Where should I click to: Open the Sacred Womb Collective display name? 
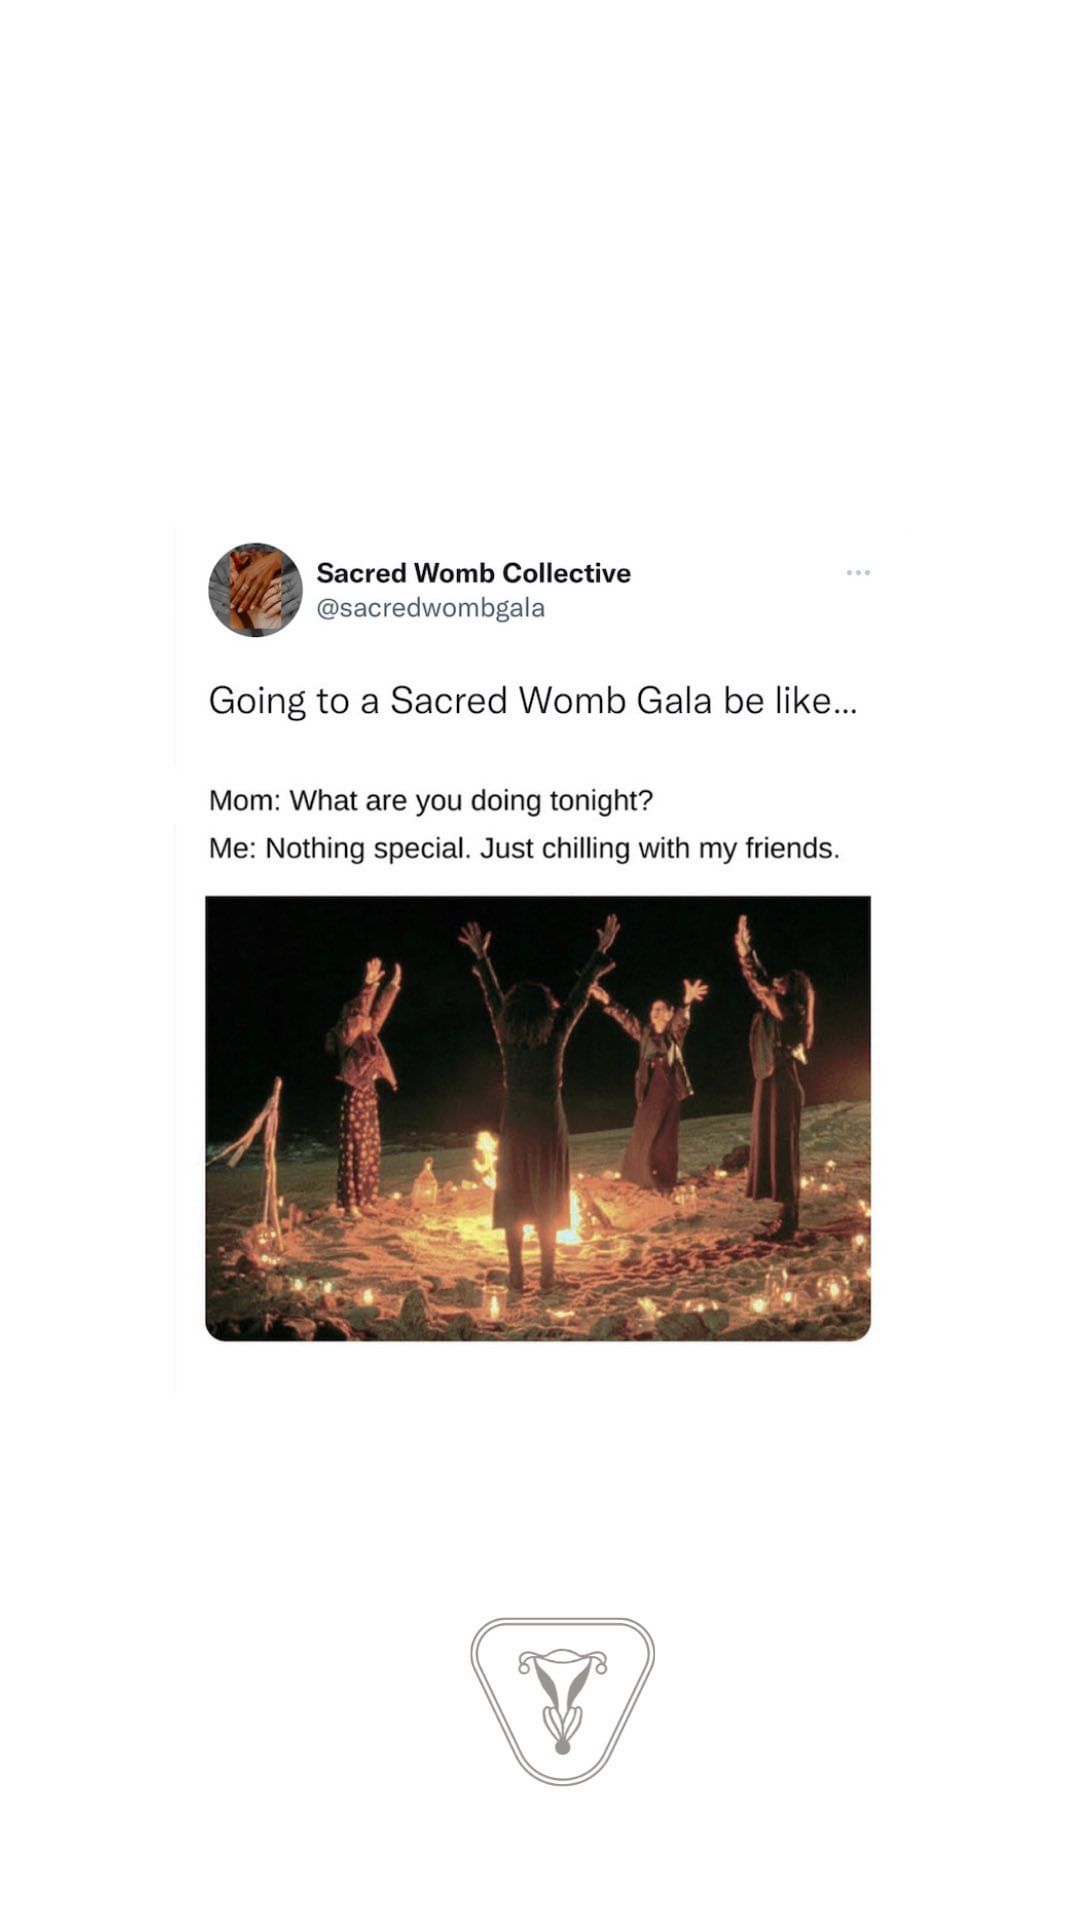click(x=473, y=573)
